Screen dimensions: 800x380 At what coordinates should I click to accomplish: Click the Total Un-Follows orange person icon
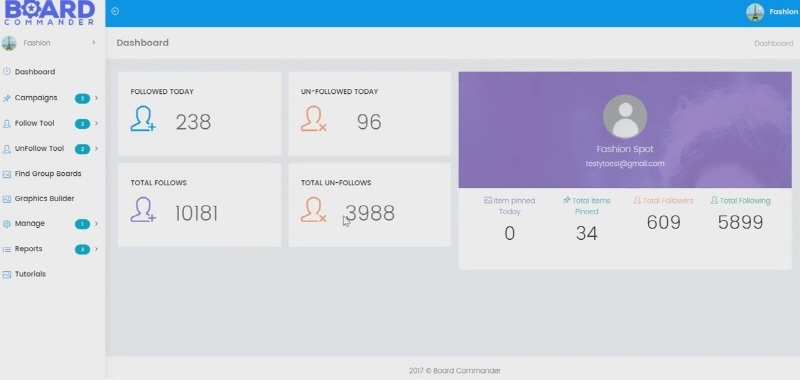pyautogui.click(x=313, y=210)
